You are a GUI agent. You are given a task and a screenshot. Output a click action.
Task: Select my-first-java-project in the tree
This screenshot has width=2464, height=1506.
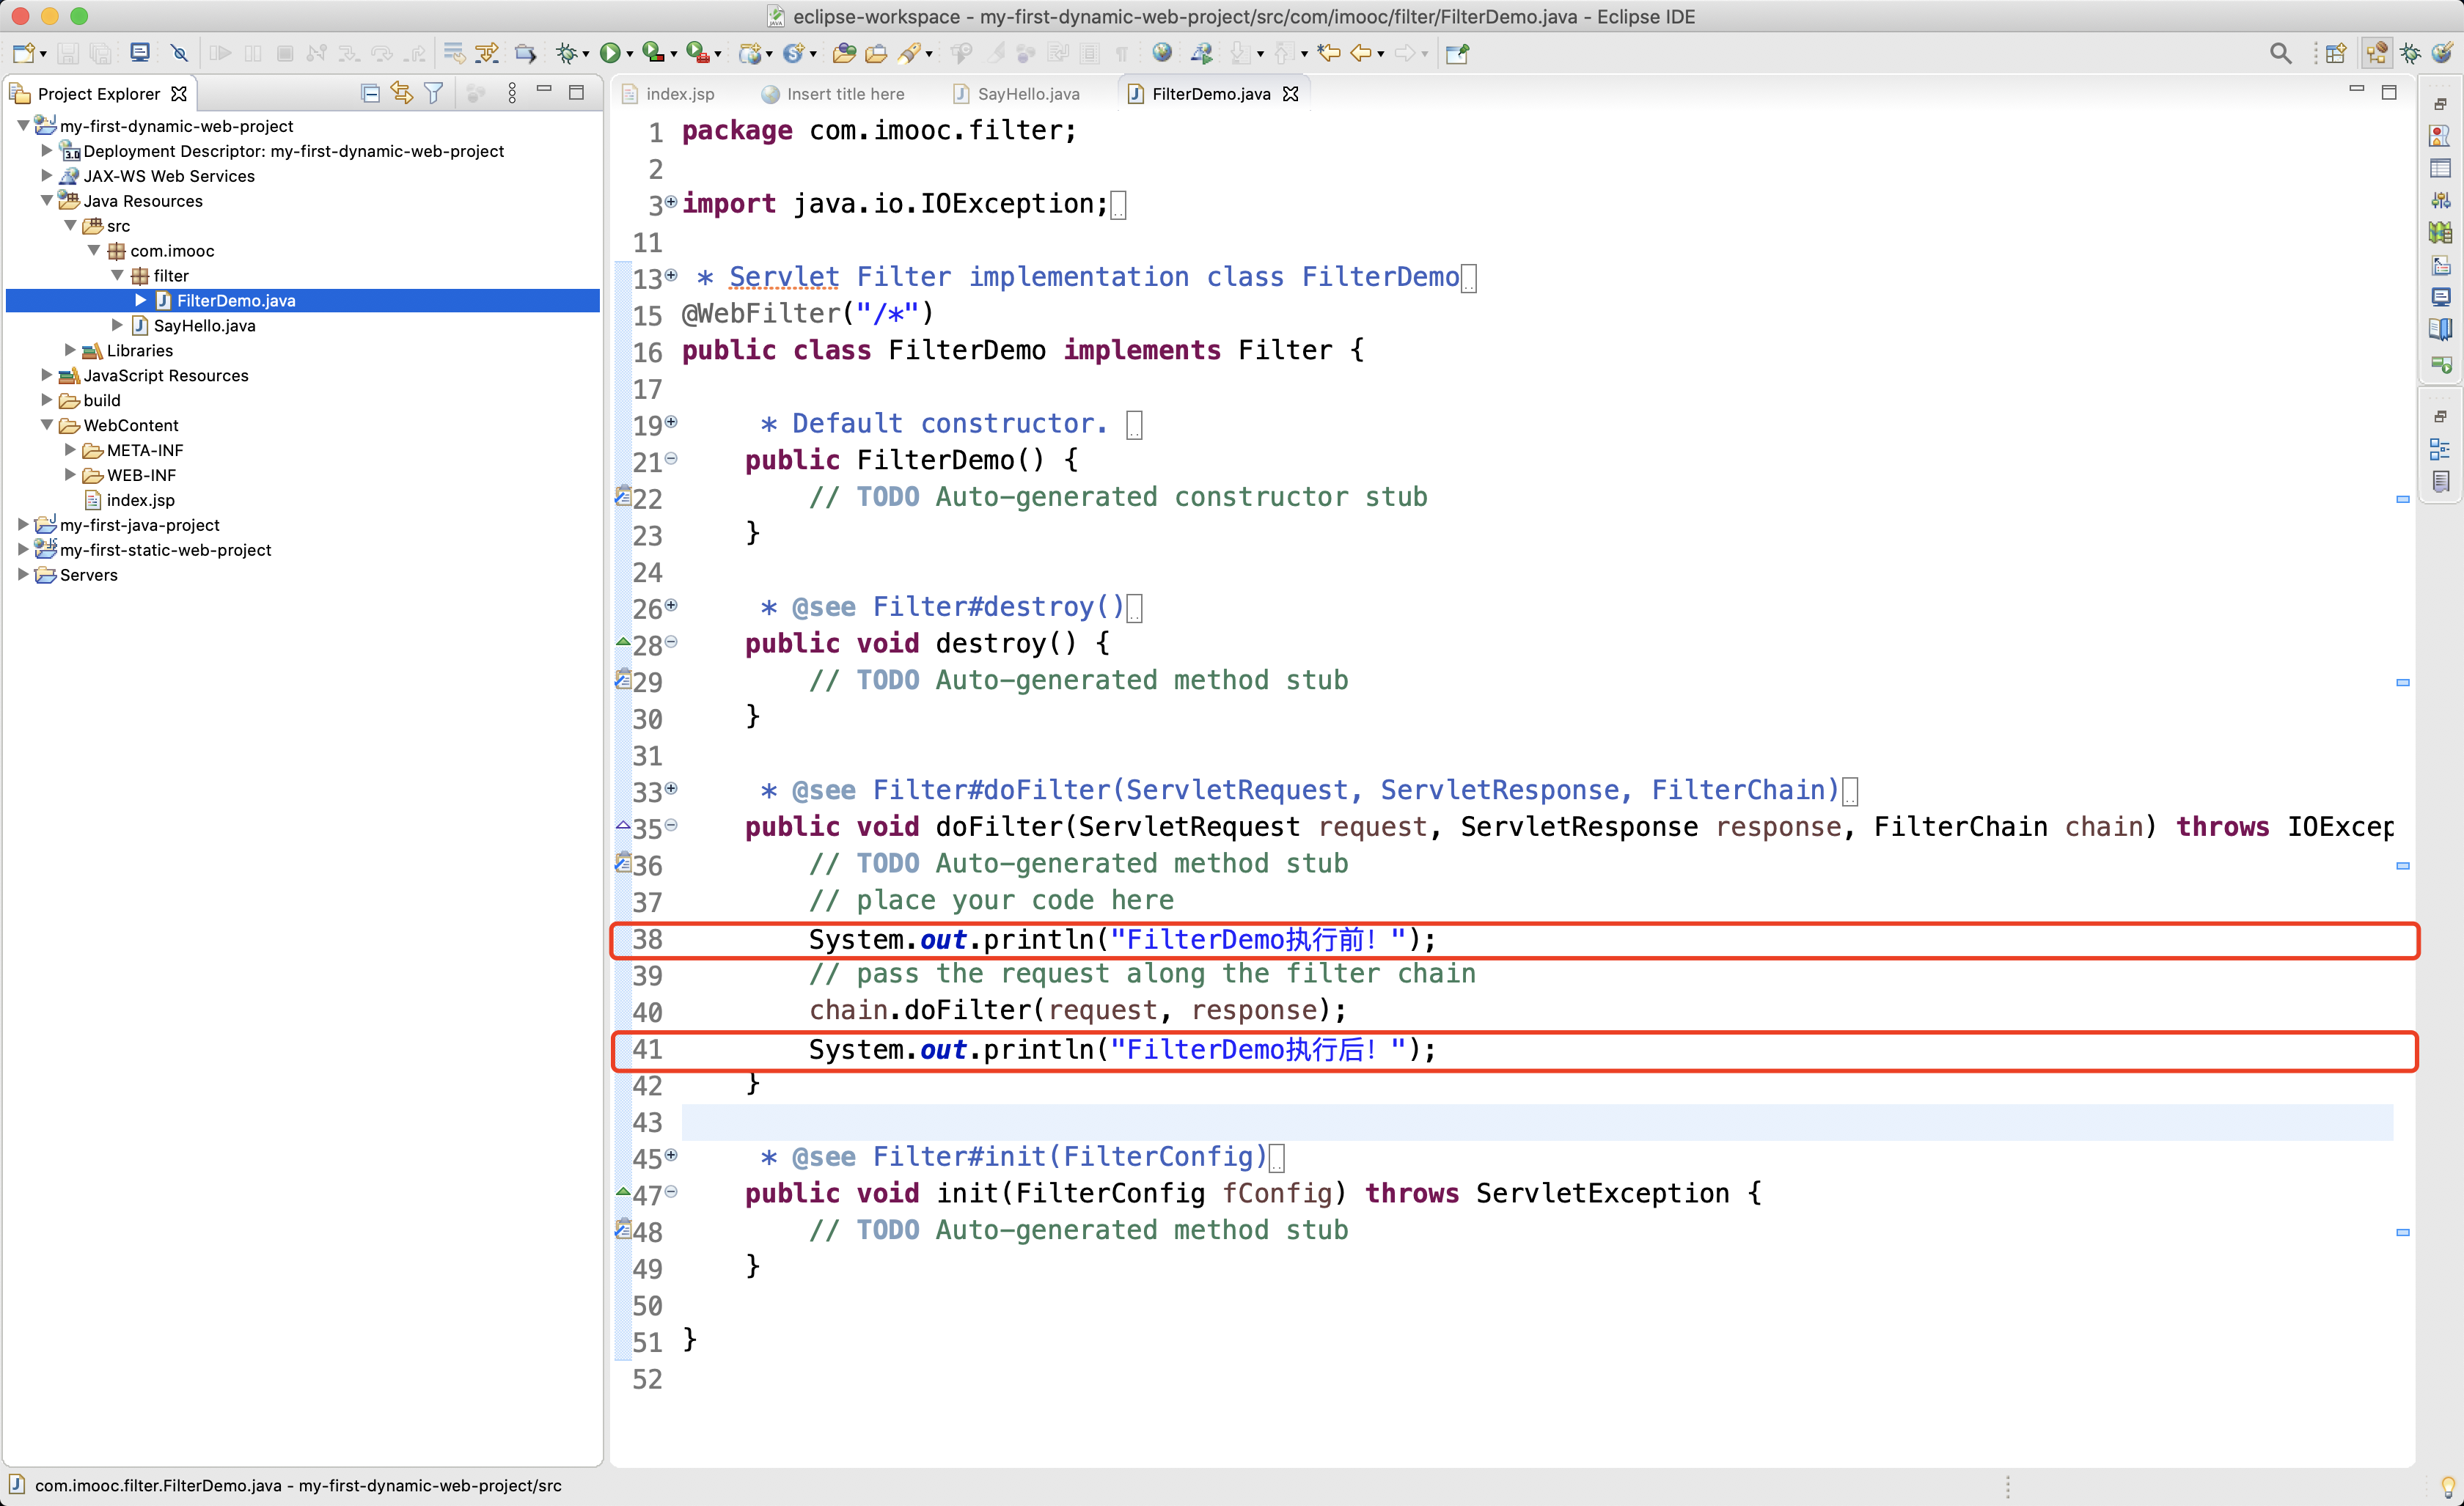139,525
